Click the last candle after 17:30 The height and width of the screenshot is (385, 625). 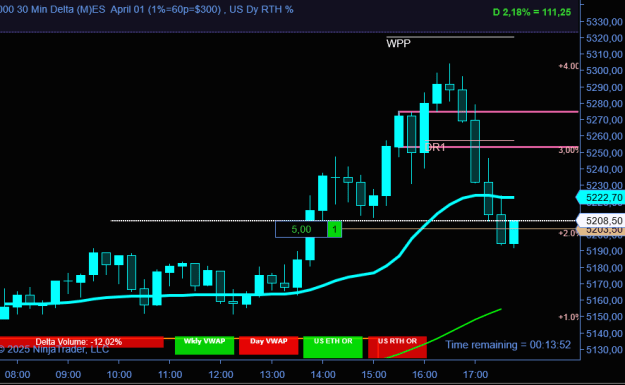point(514,232)
